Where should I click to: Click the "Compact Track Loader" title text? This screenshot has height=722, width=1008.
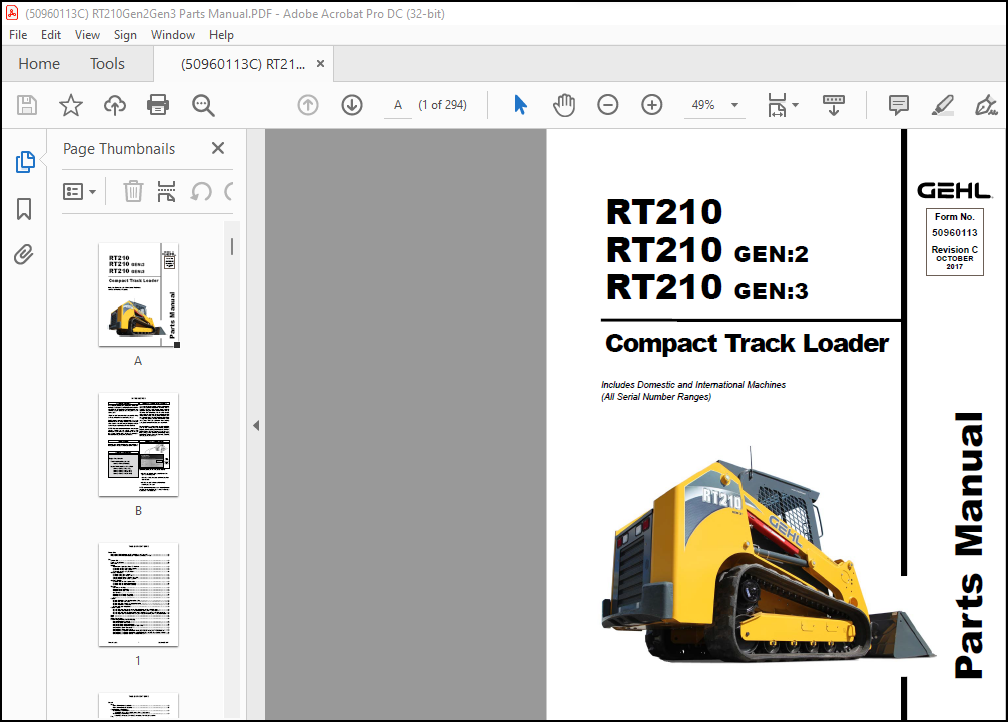pyautogui.click(x=747, y=344)
